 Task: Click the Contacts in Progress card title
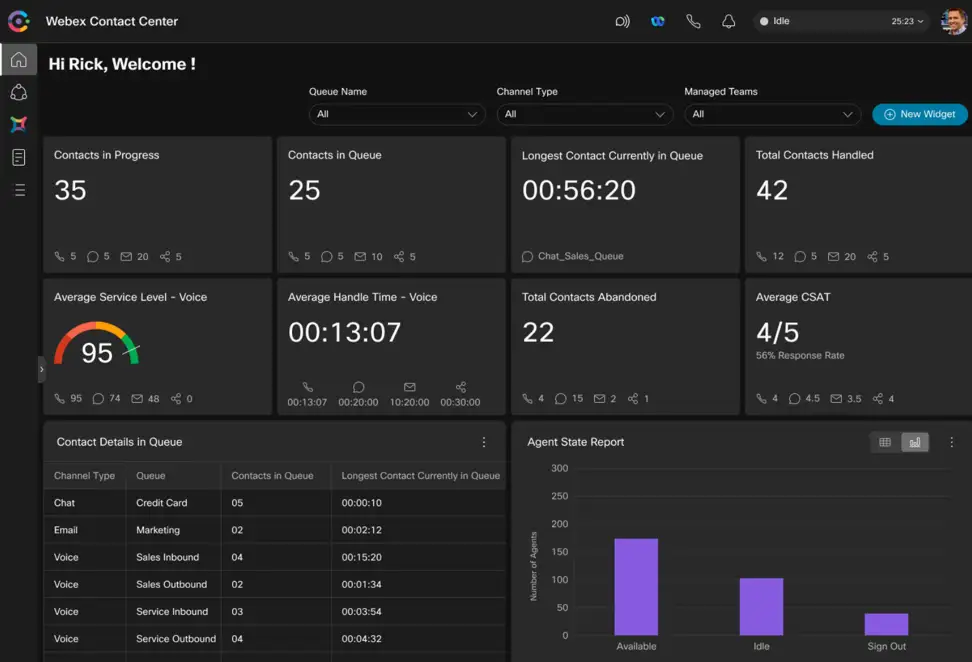(x=107, y=155)
